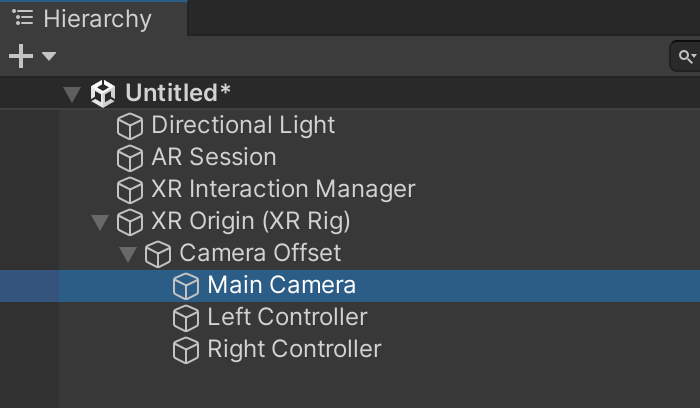
Task: Click the AR Session cube icon
Action: 130,158
